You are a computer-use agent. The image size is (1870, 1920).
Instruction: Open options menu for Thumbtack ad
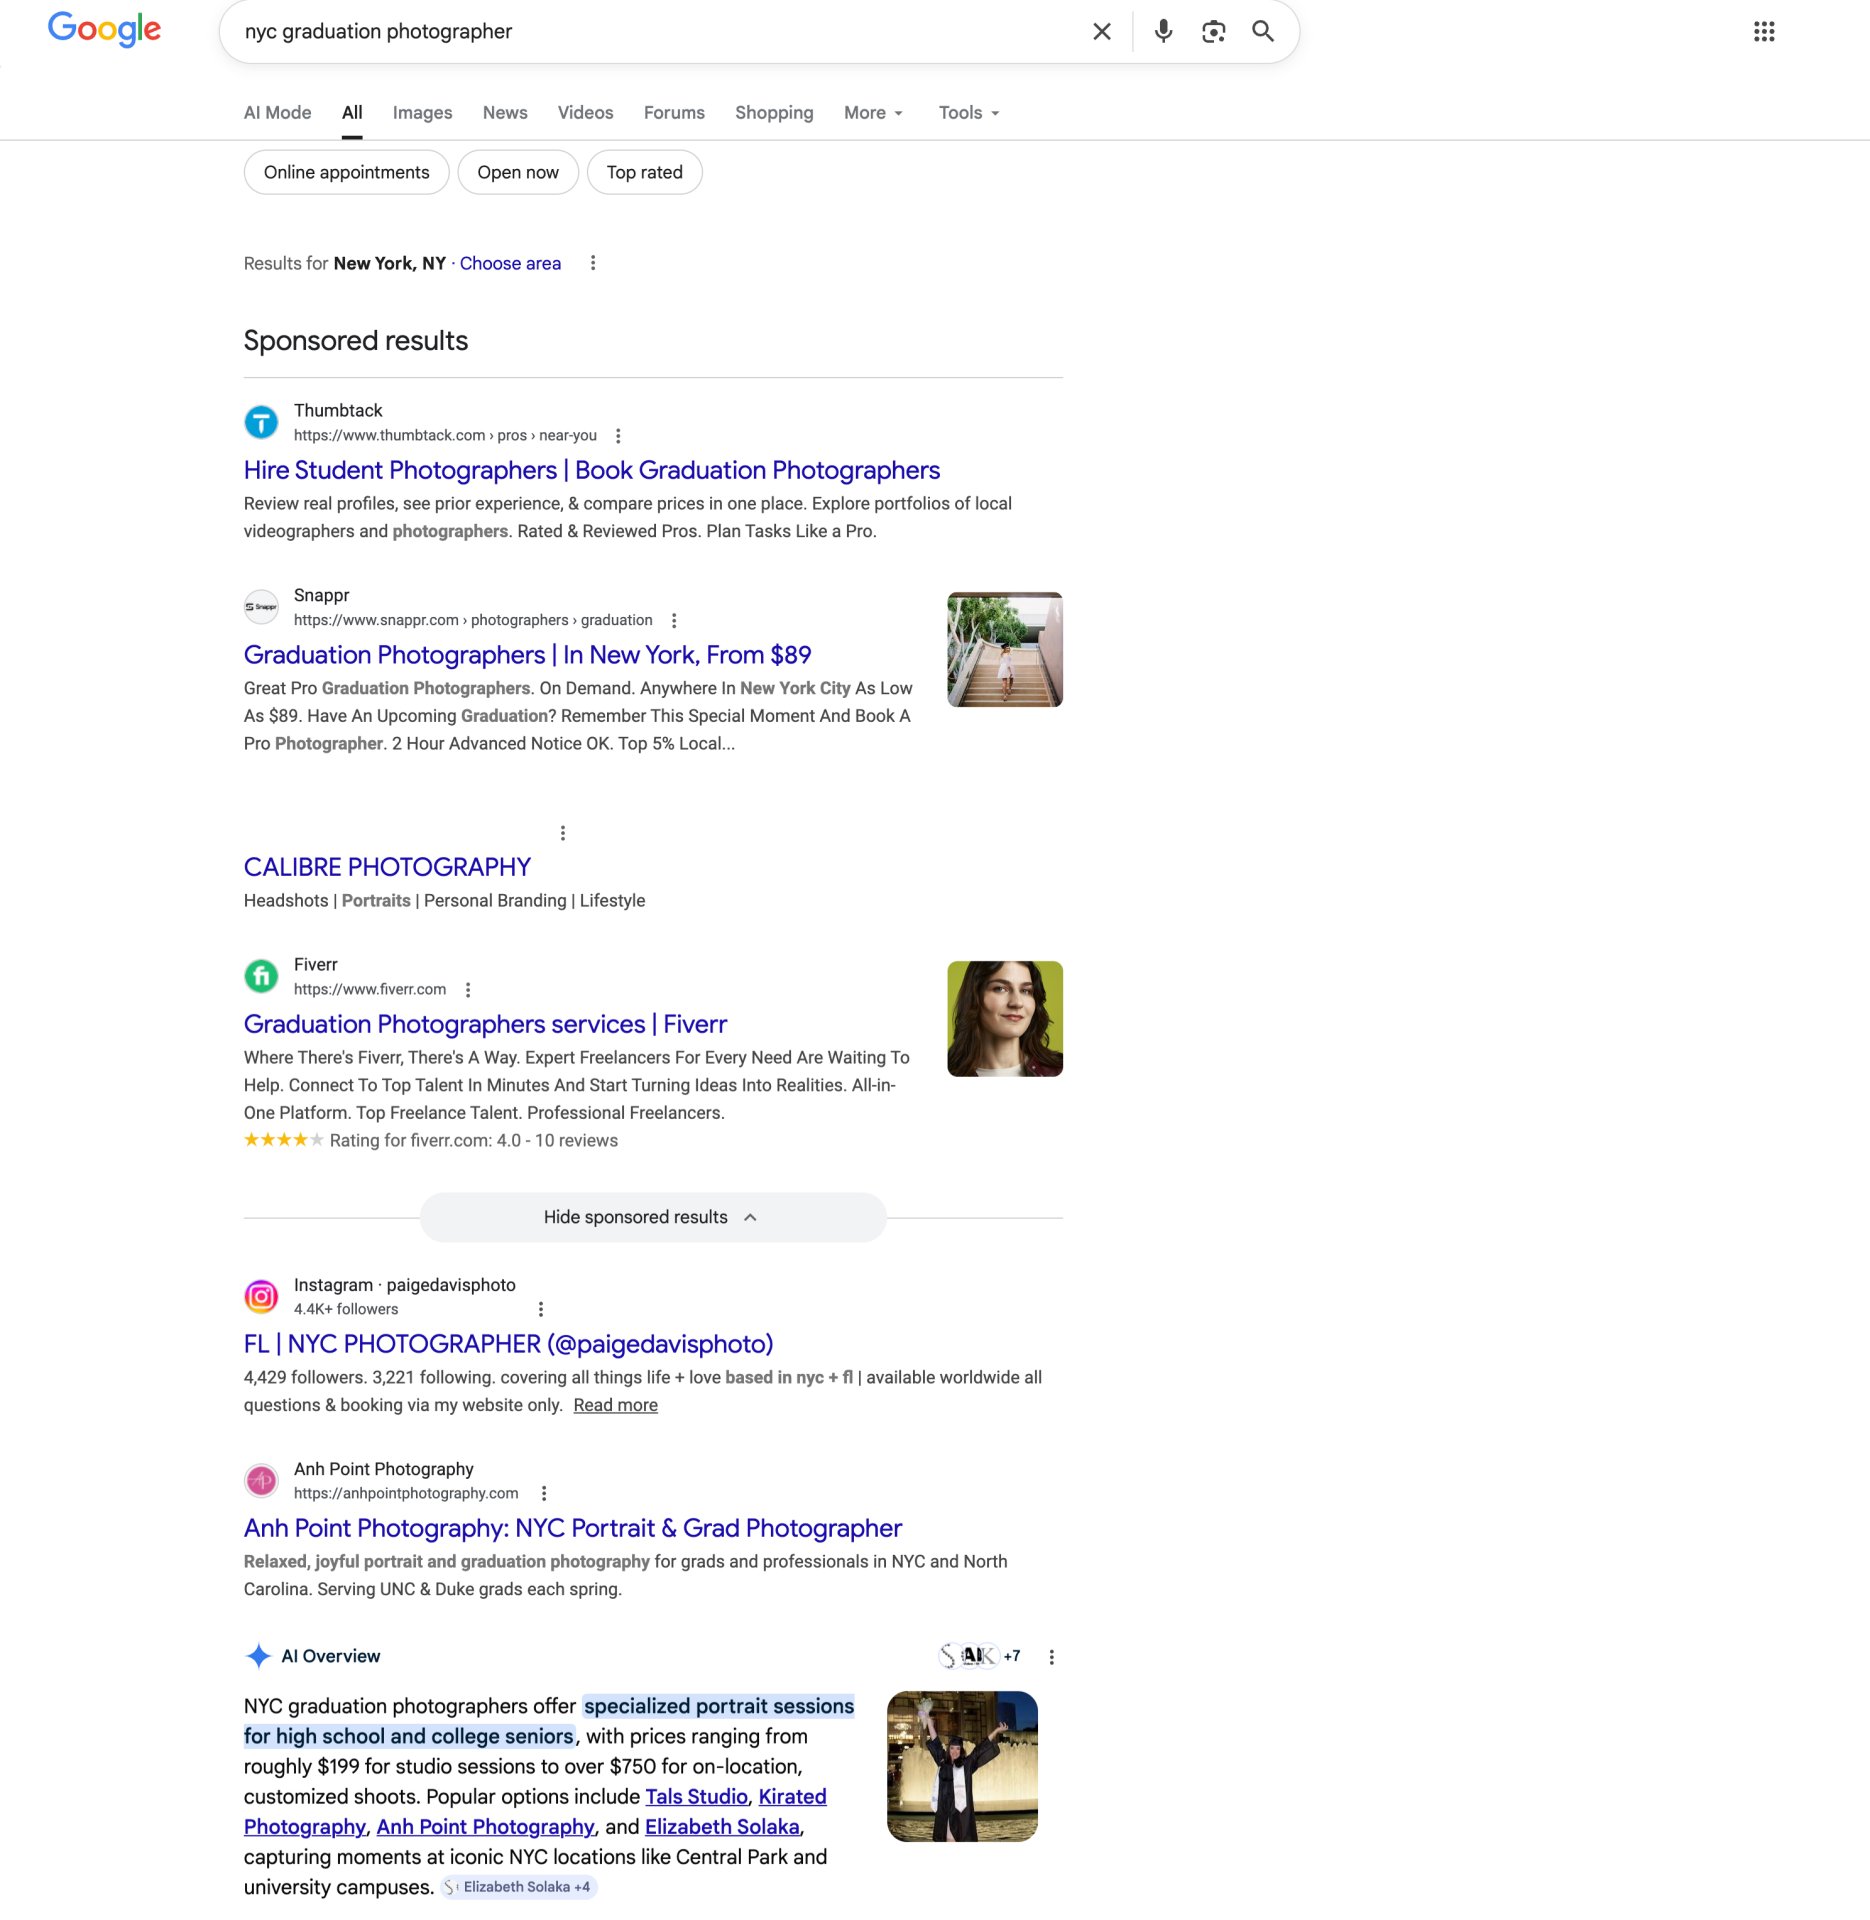[x=618, y=436]
